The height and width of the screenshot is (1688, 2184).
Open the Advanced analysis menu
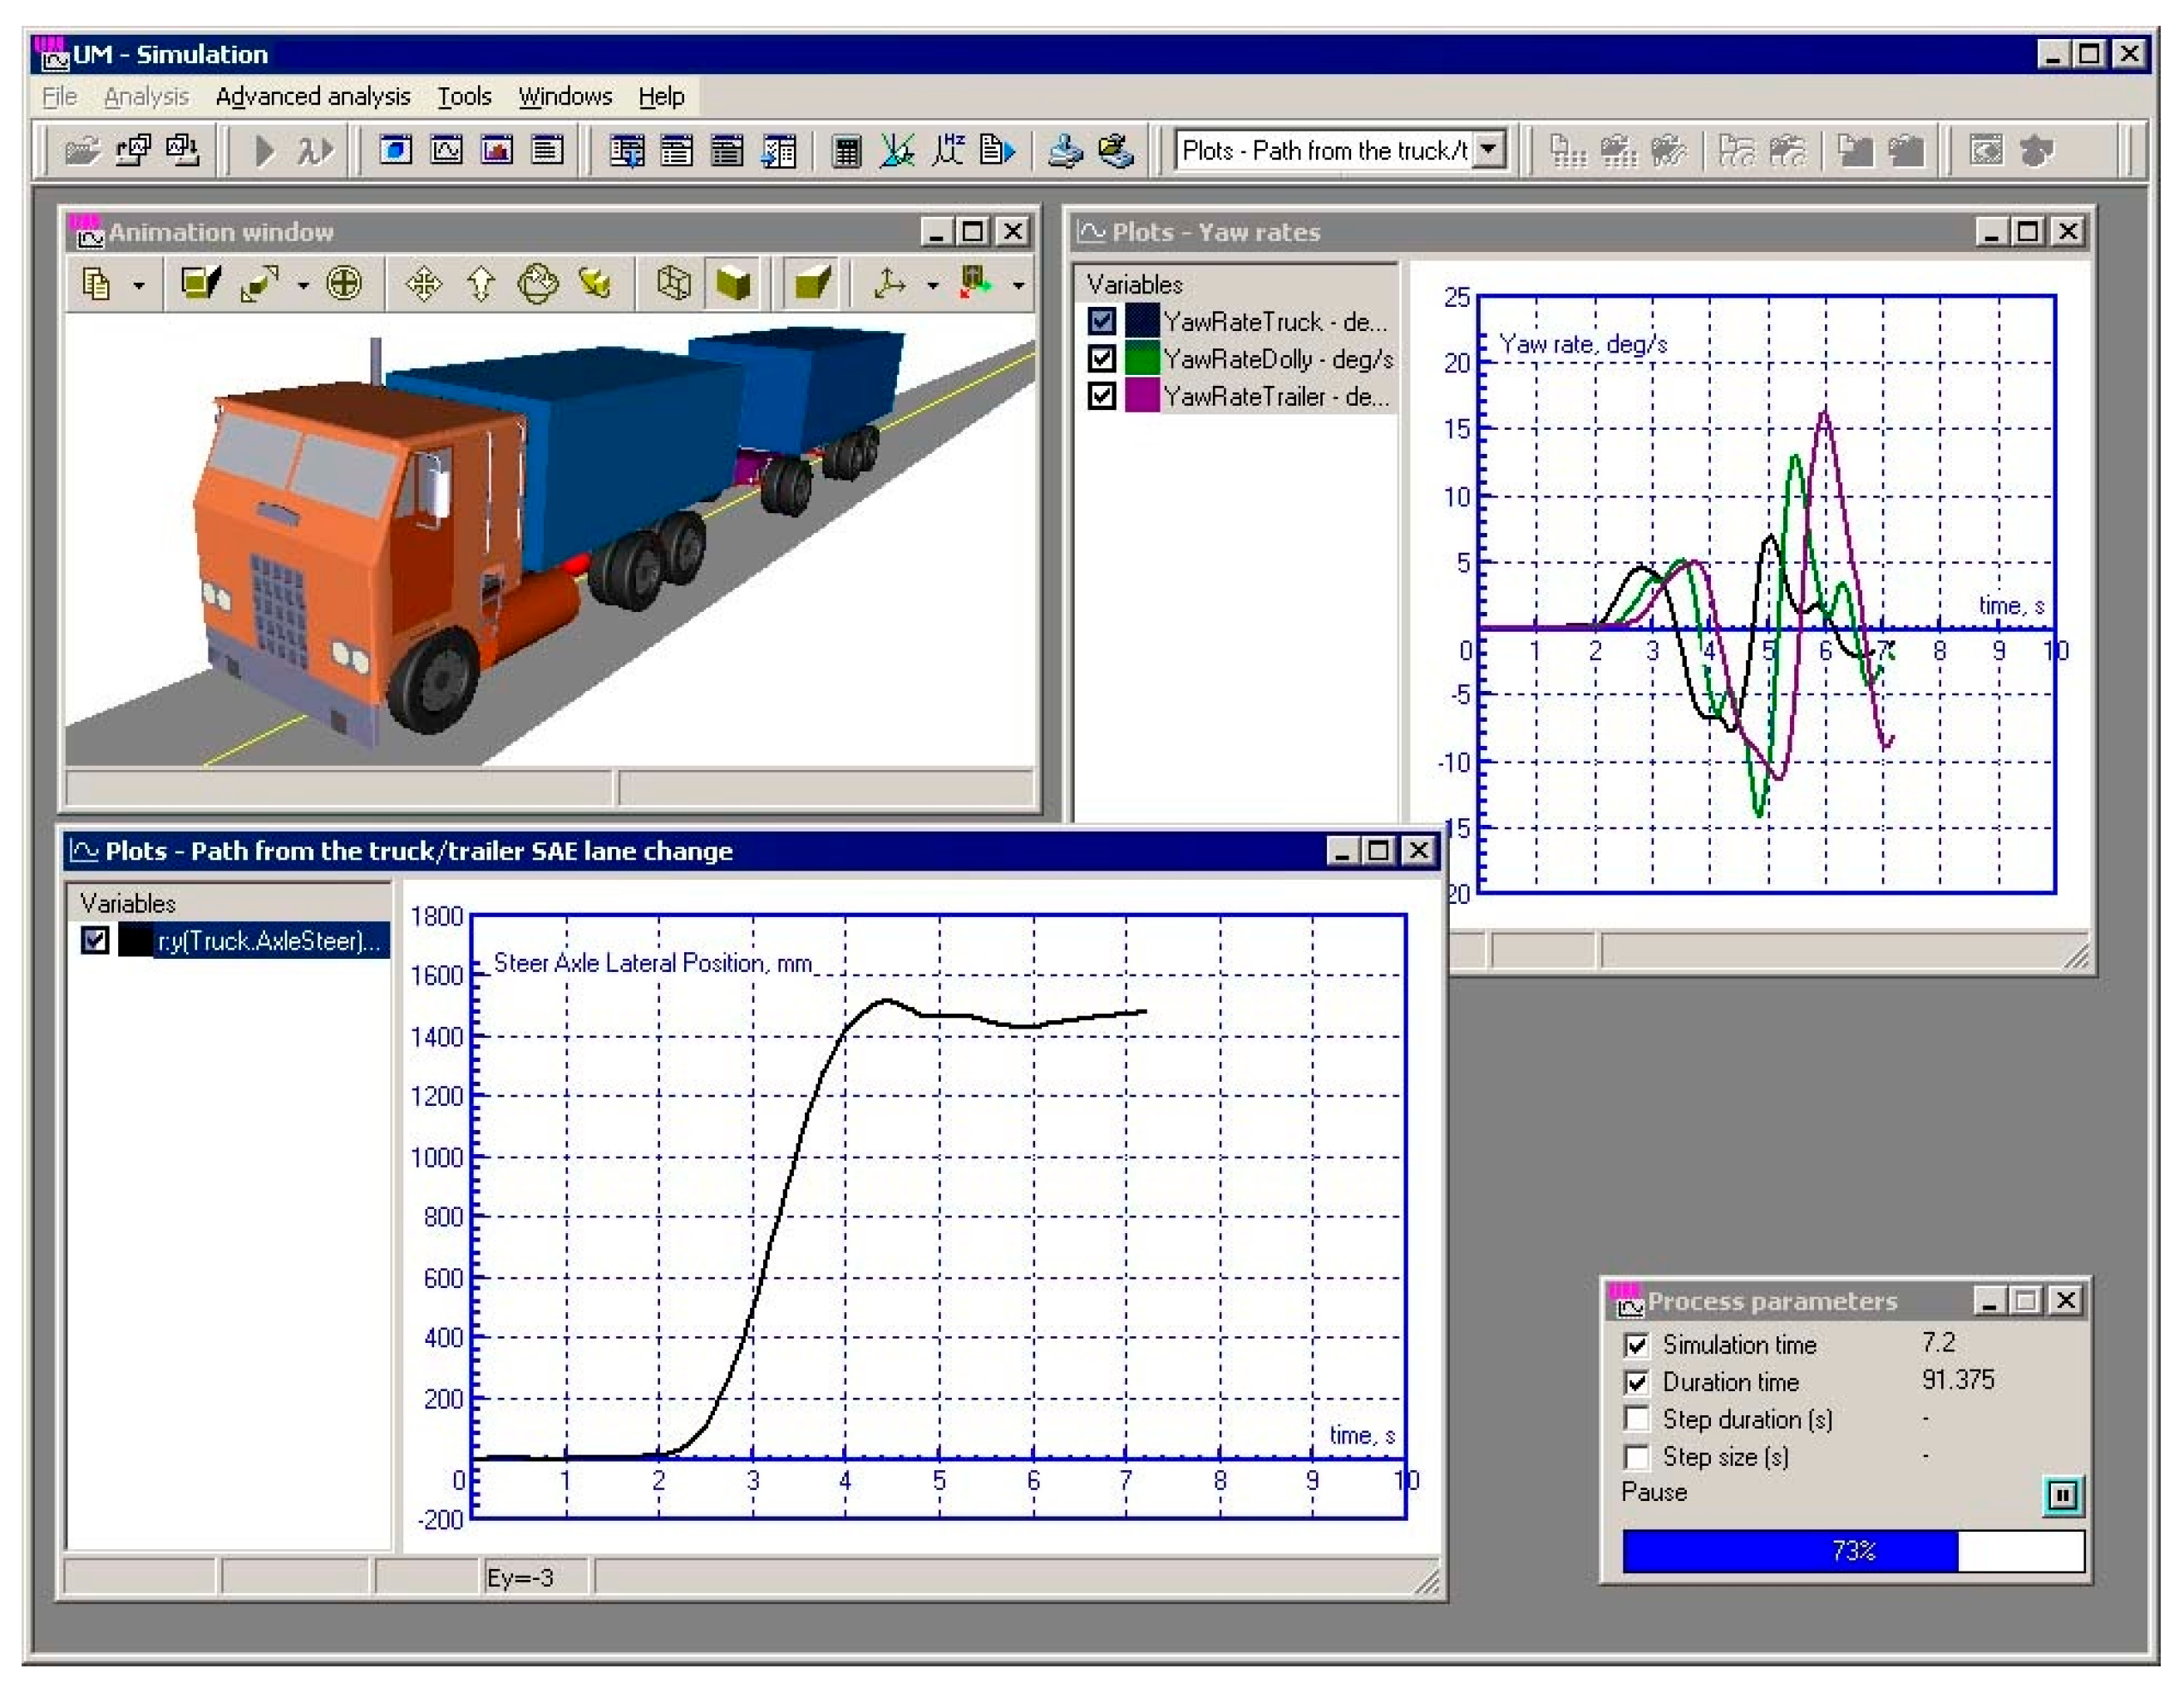pyautogui.click(x=312, y=97)
